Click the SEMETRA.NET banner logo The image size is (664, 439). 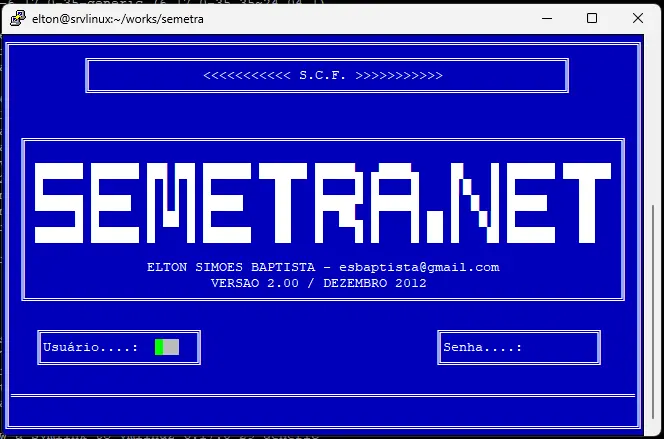[x=323, y=203]
